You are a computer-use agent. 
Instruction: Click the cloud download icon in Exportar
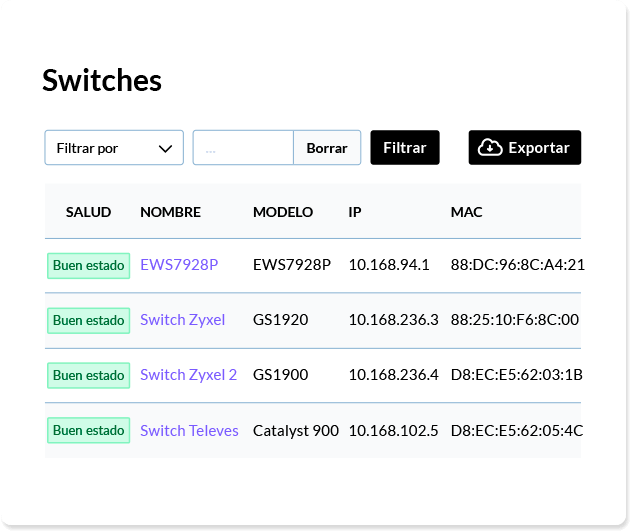[x=490, y=148]
